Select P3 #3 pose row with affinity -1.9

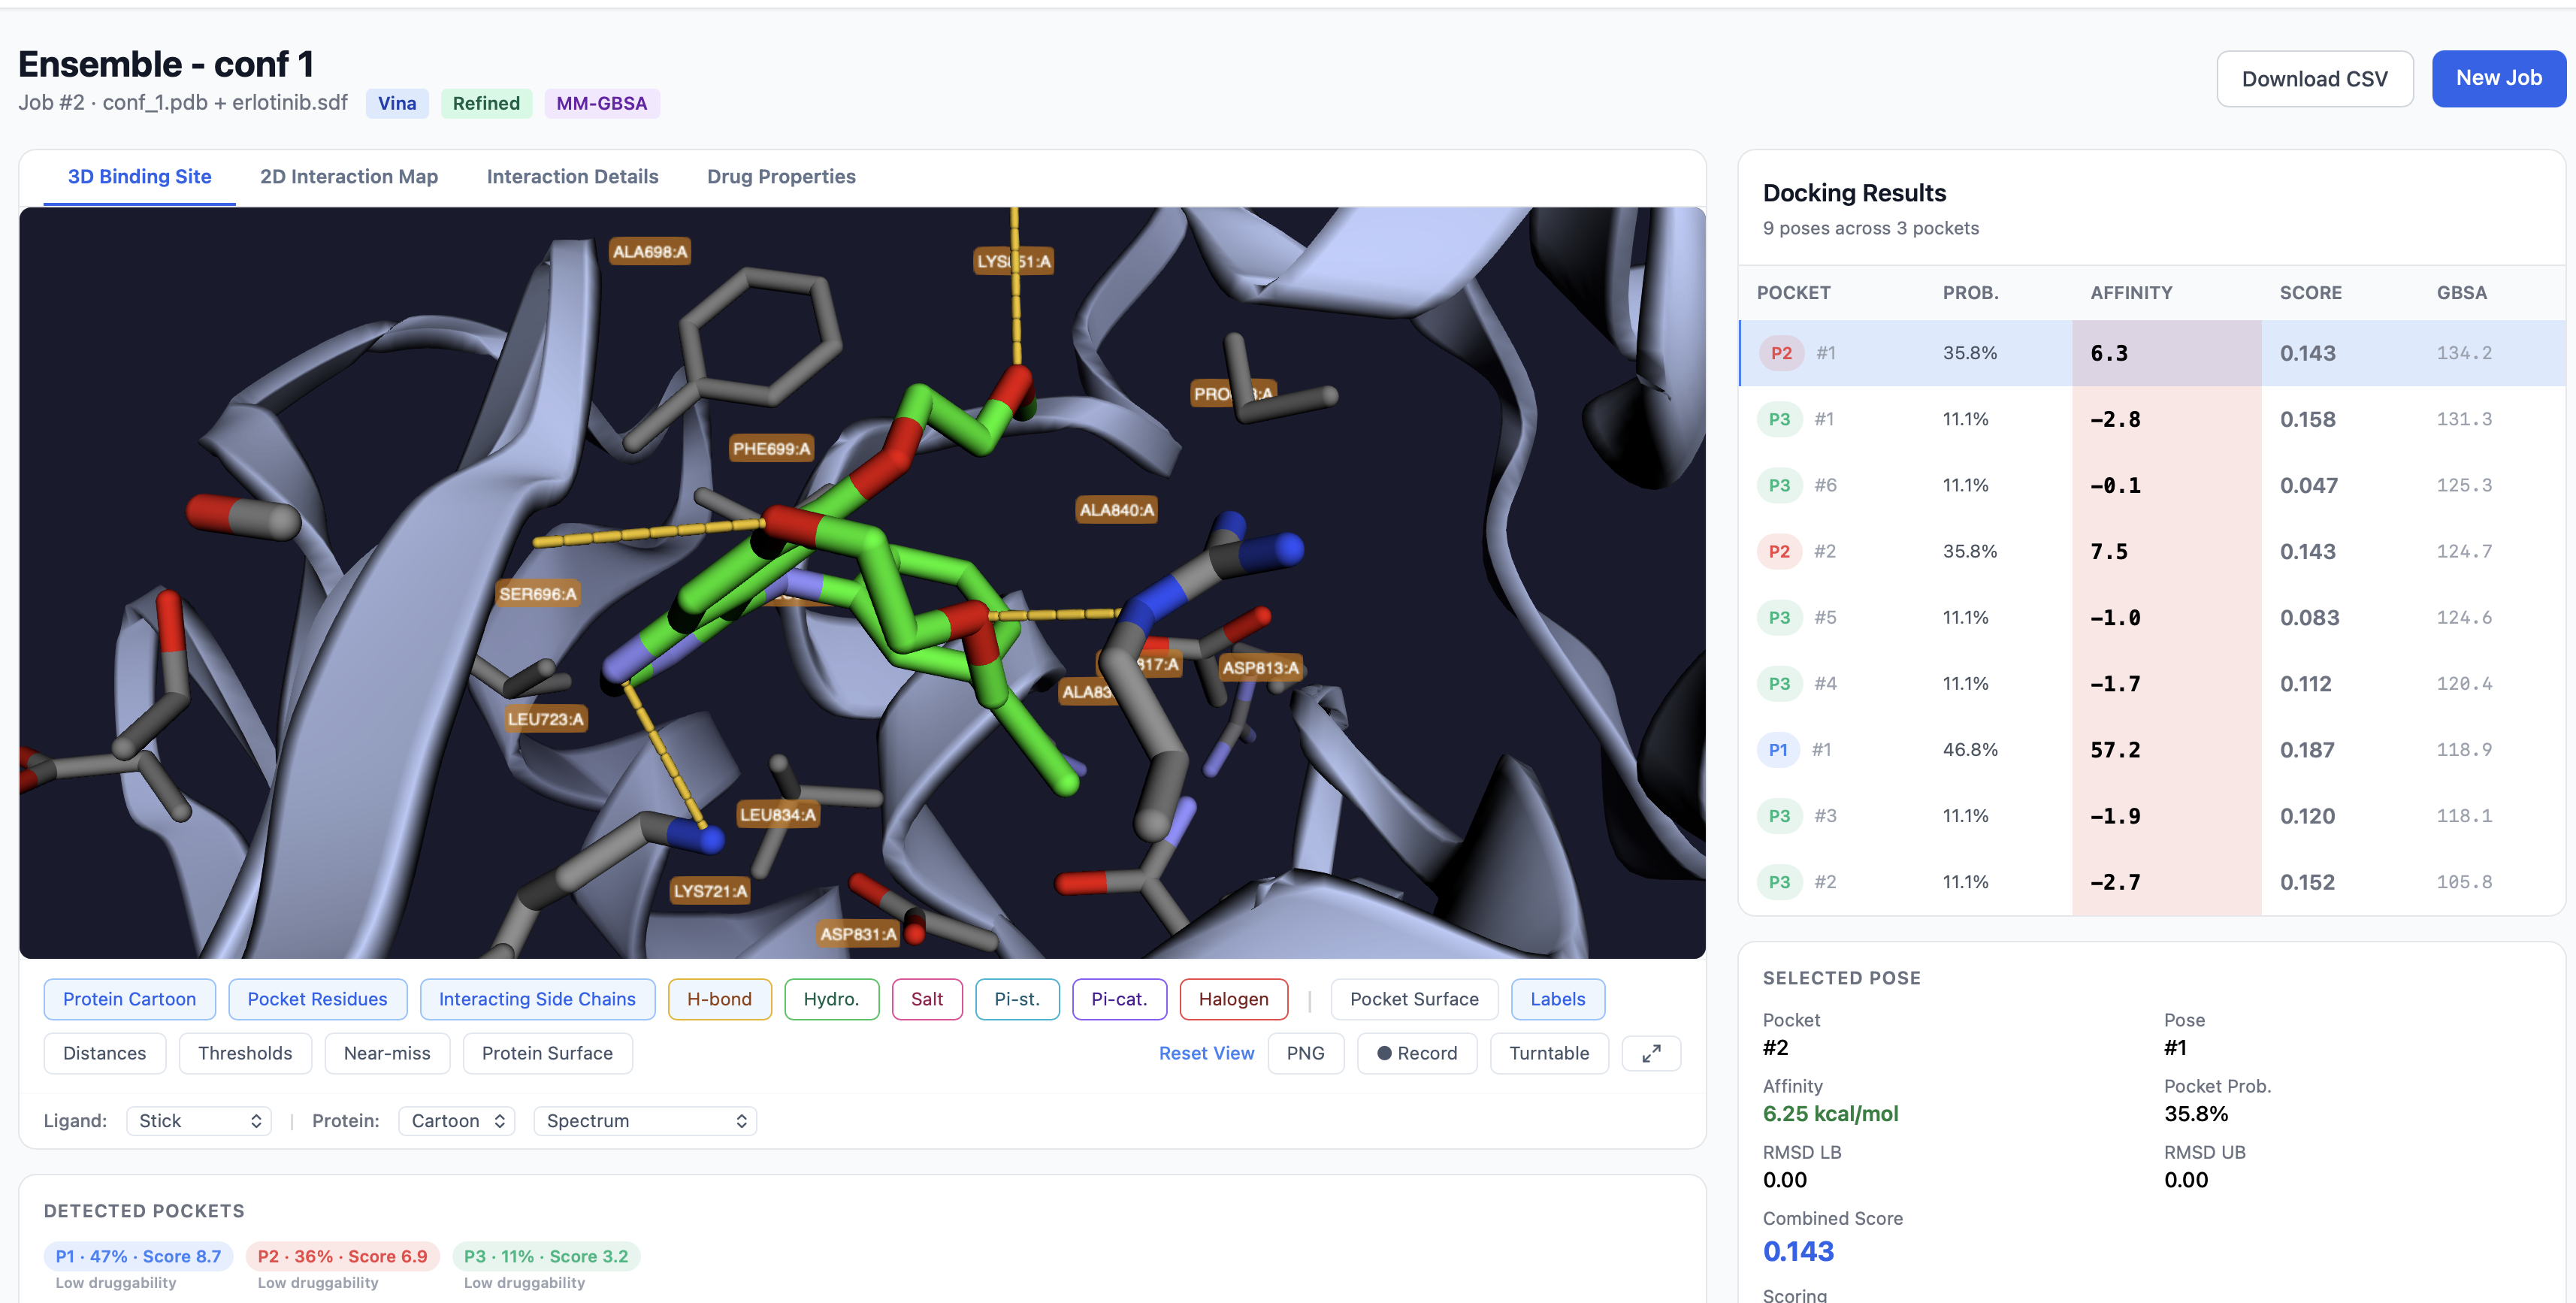click(x=2152, y=815)
